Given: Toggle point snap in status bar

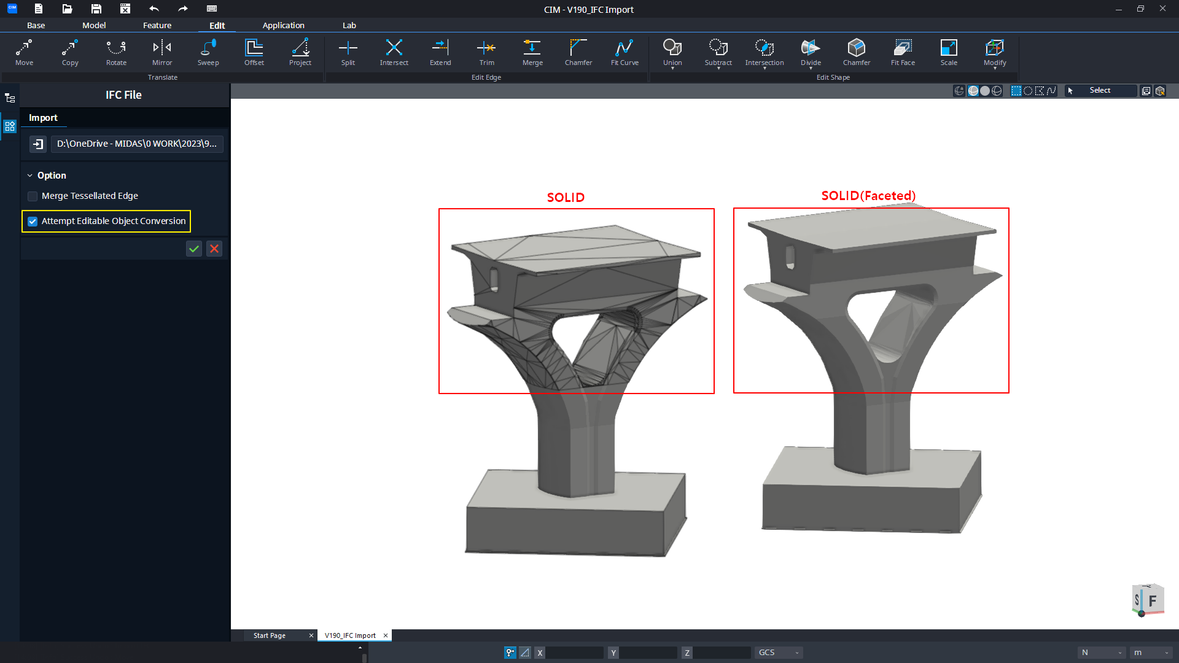Looking at the screenshot, I should [510, 652].
